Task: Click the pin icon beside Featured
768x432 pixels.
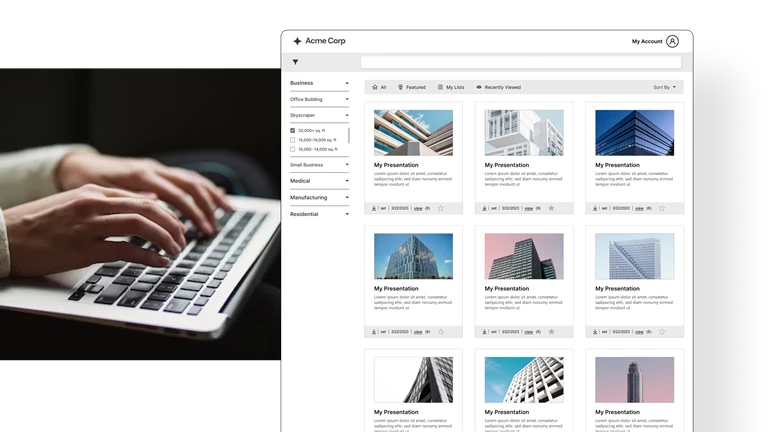Action: [x=400, y=87]
